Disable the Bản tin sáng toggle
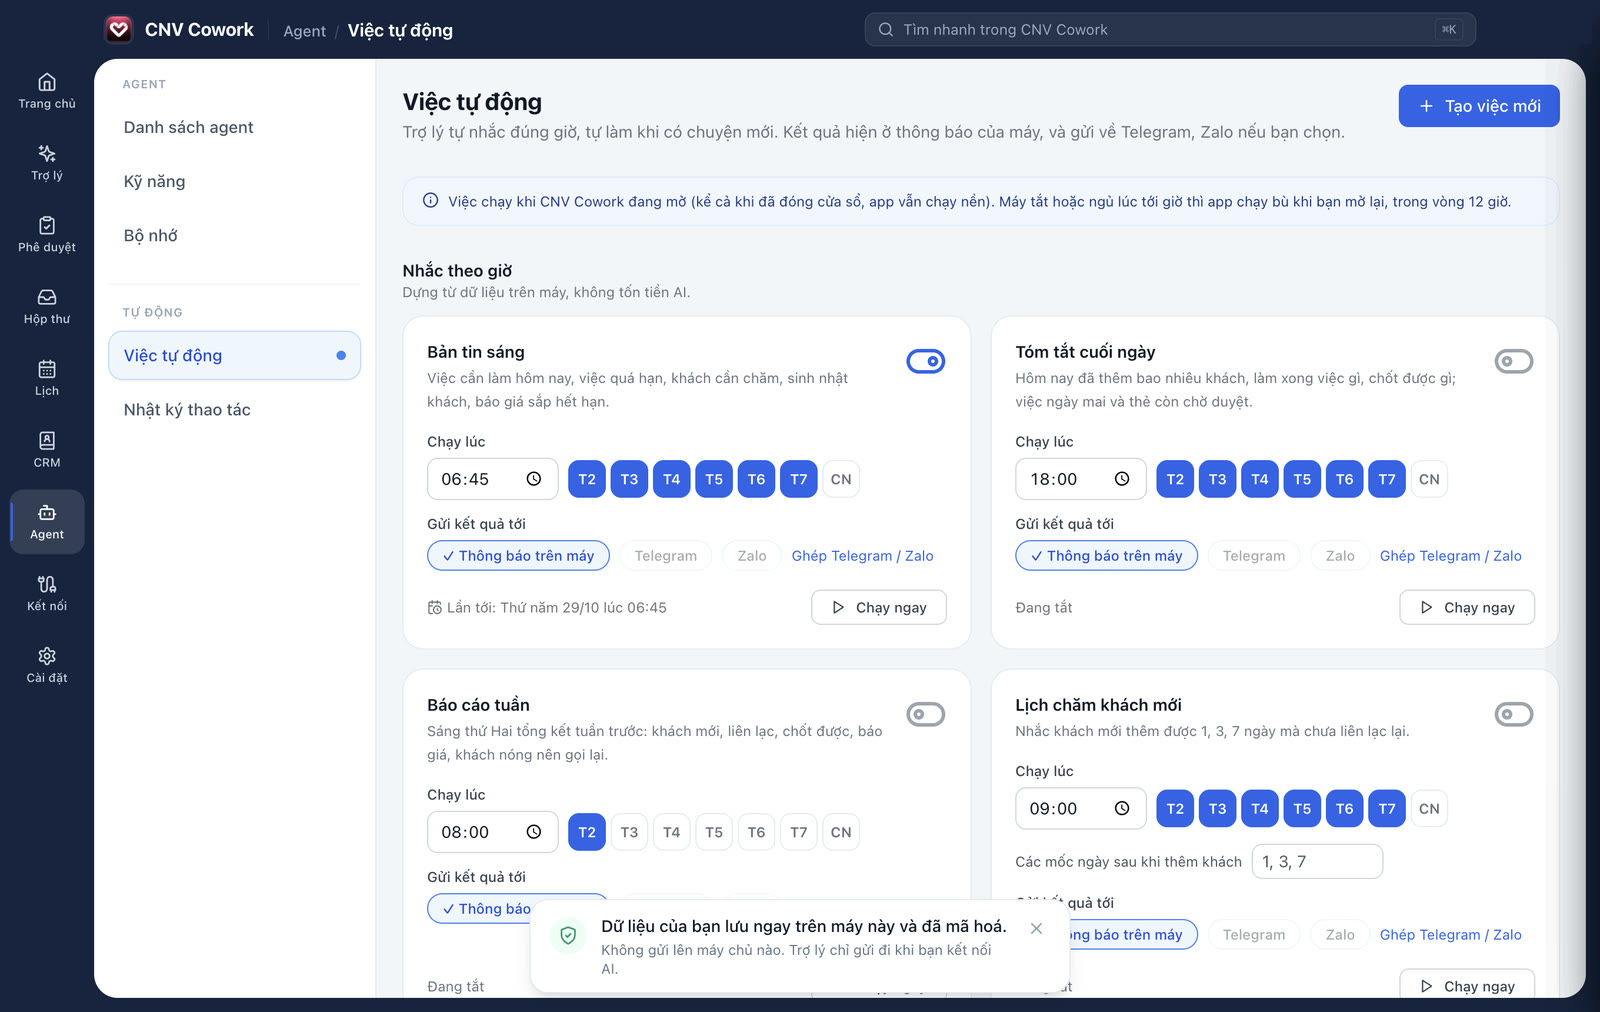The height and width of the screenshot is (1012, 1600). (x=926, y=361)
